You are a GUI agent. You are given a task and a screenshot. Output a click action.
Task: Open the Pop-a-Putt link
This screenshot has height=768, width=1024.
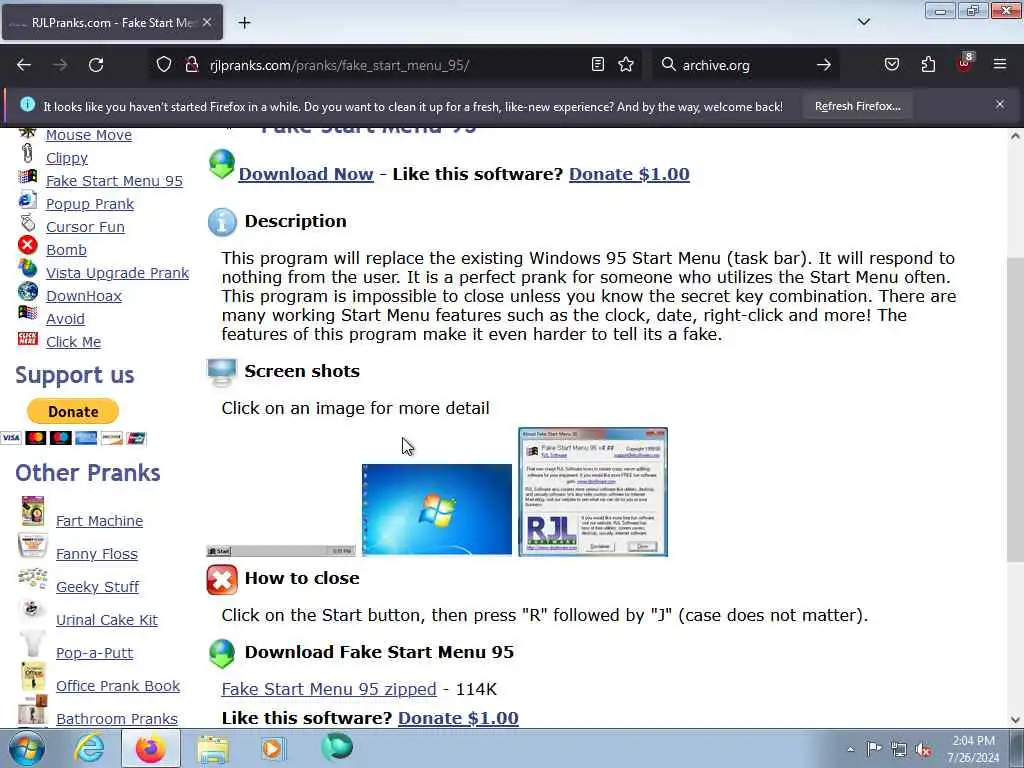(94, 653)
